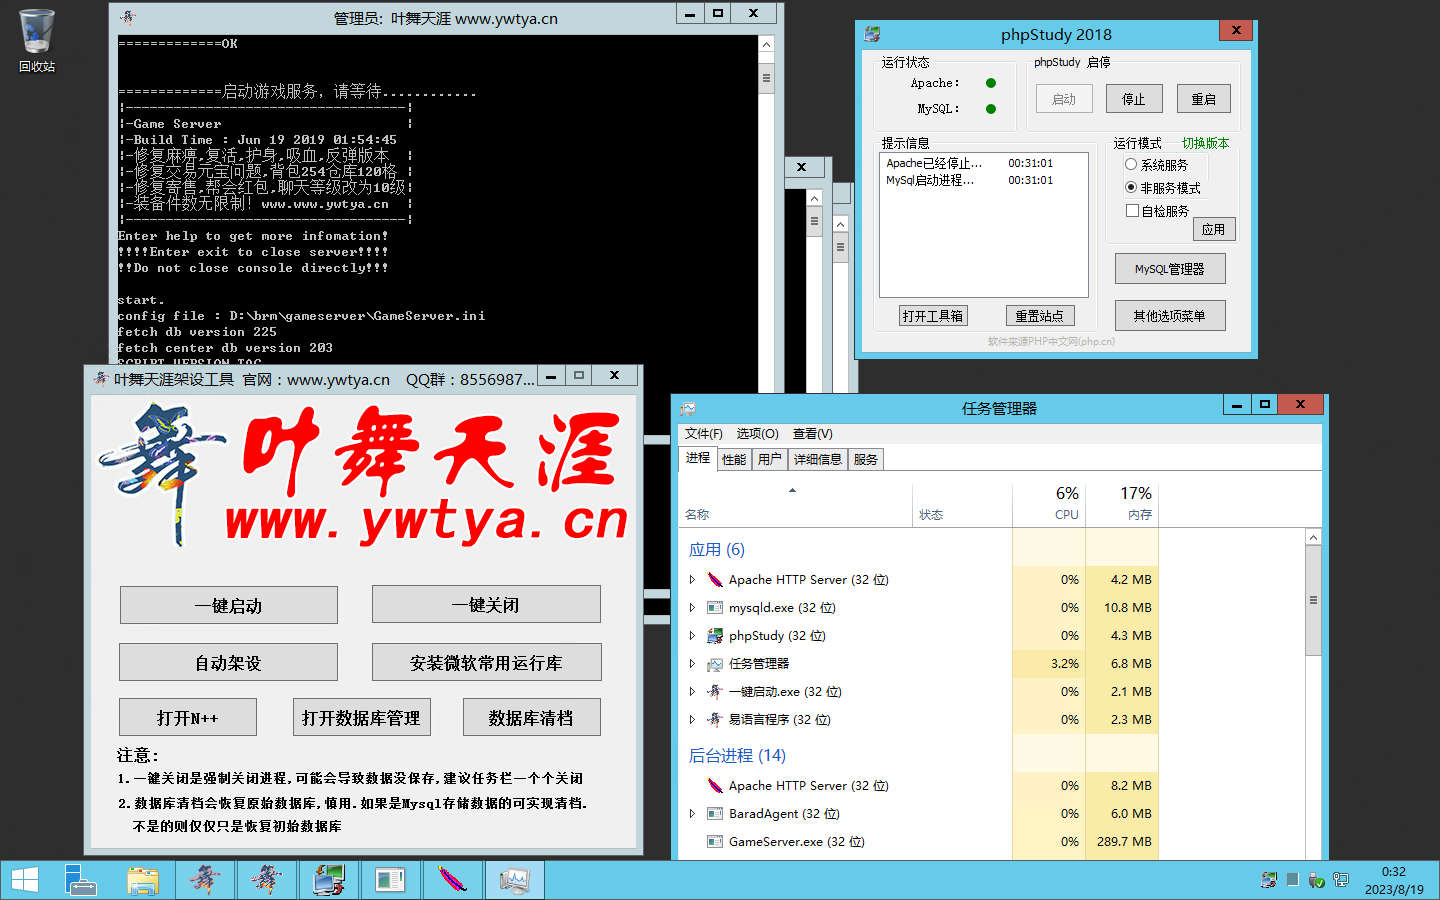The width and height of the screenshot is (1440, 900).
Task: Click the 打开数据库管理 button
Action: point(361,717)
